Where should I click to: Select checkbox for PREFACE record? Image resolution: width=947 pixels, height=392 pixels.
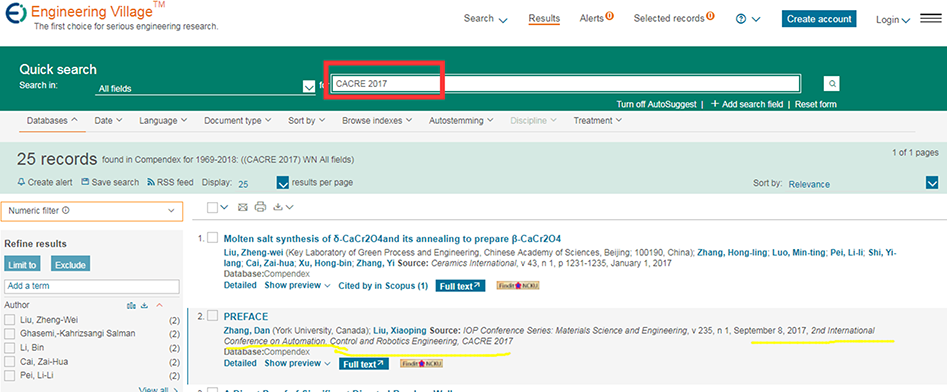coord(212,315)
